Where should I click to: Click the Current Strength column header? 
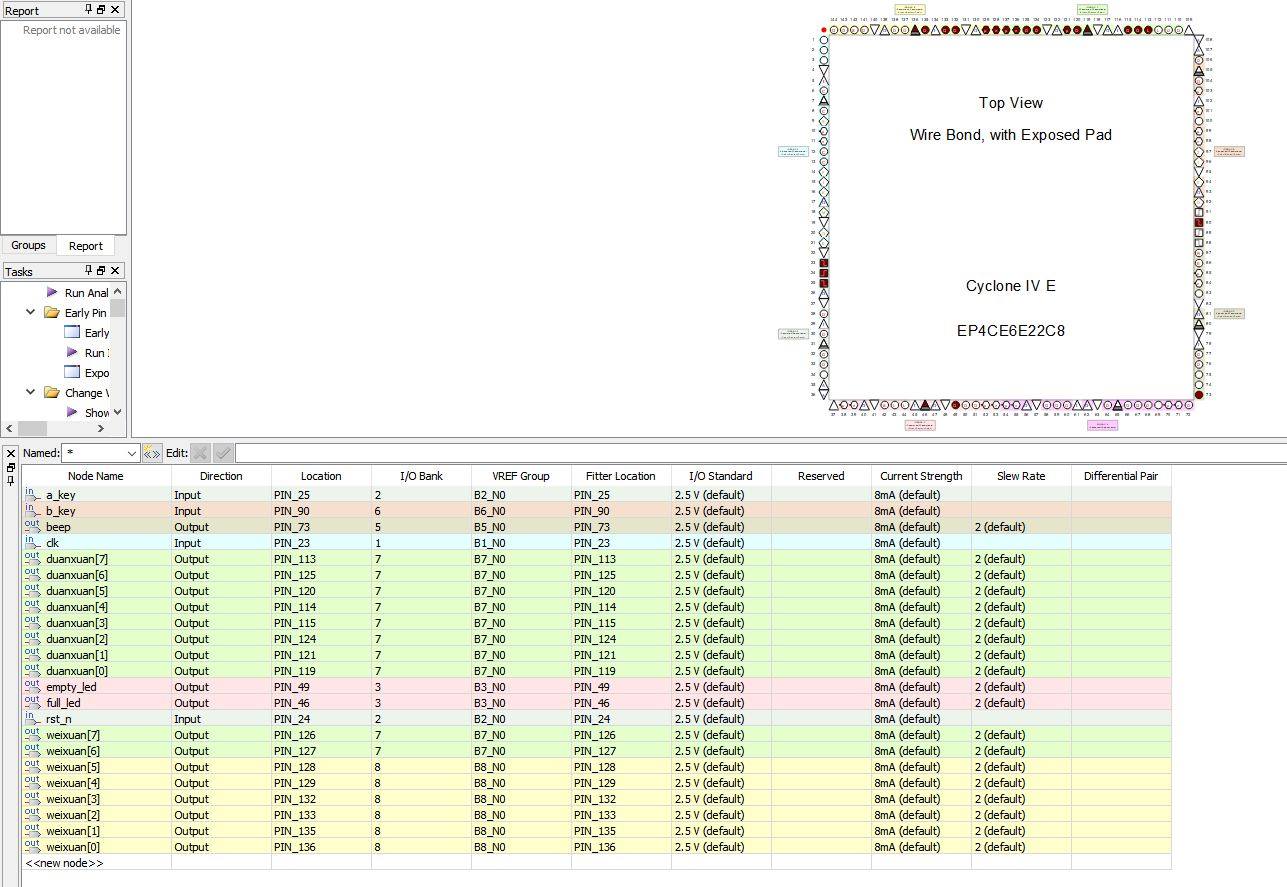pyautogui.click(x=921, y=476)
